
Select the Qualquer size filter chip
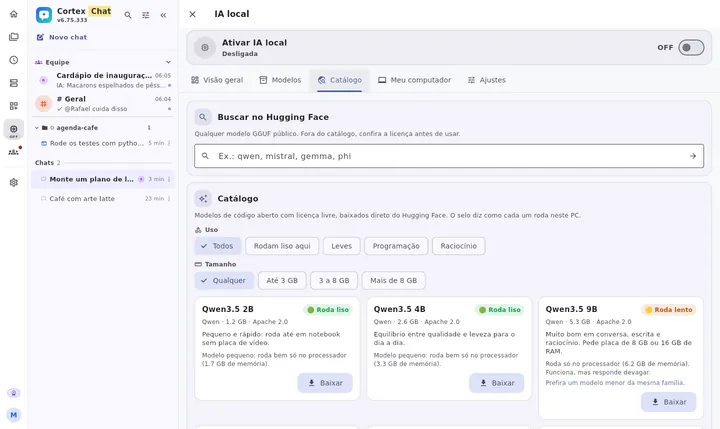click(224, 280)
